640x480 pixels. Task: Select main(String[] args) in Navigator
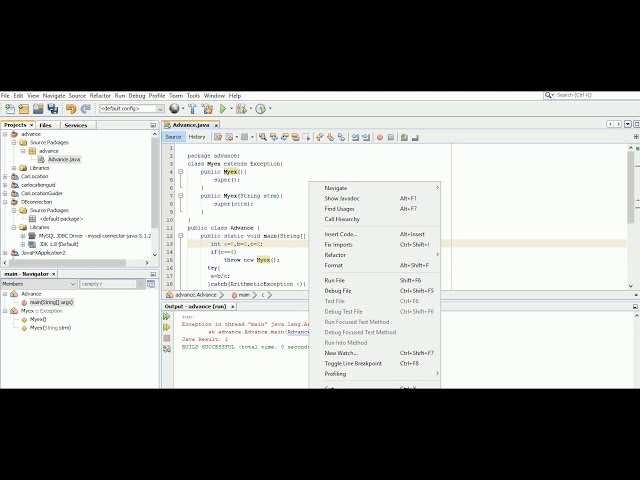click(x=51, y=302)
